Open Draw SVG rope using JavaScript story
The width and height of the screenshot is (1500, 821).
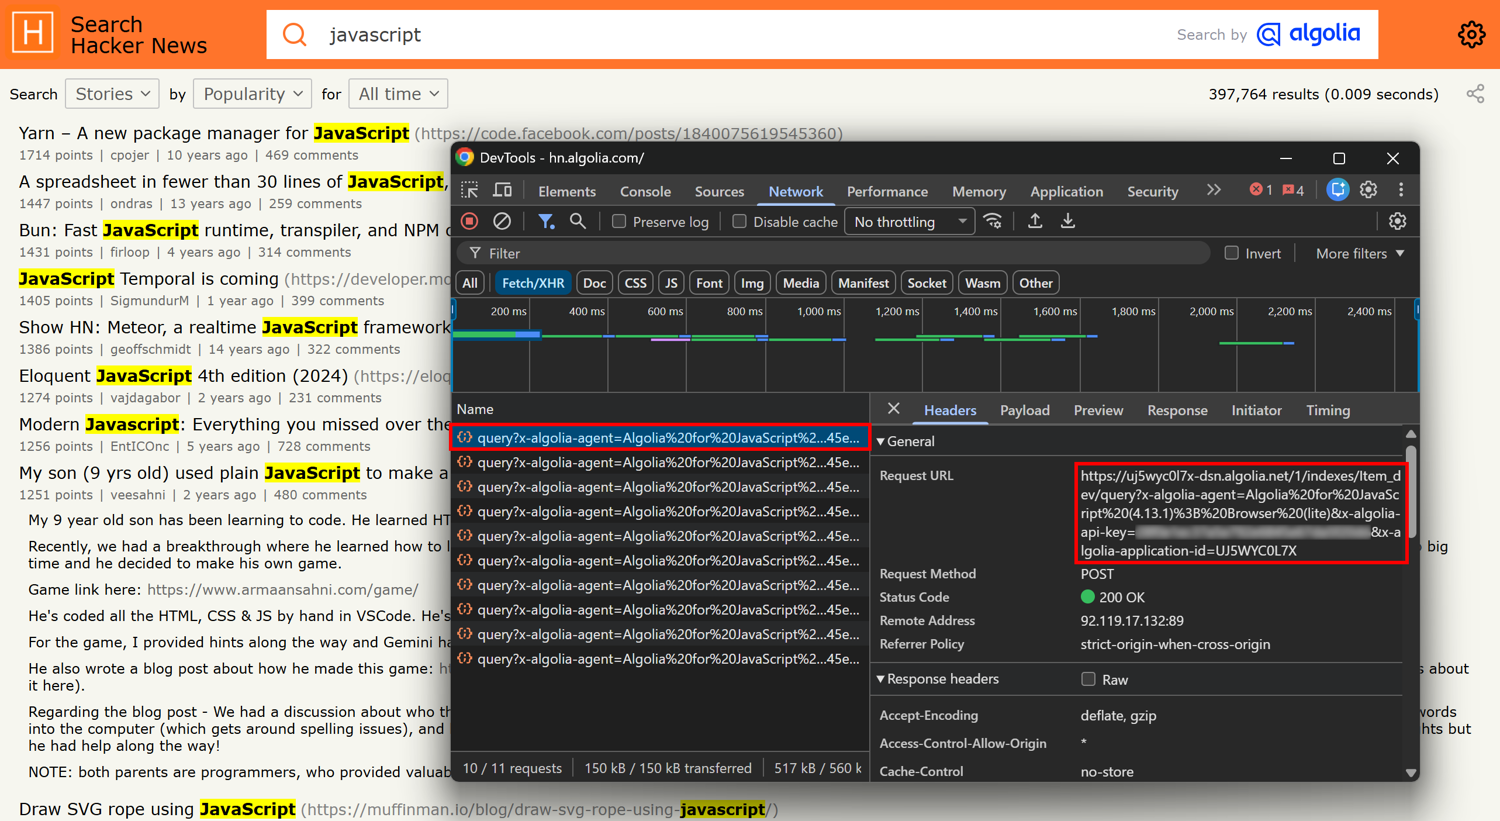tap(157, 809)
